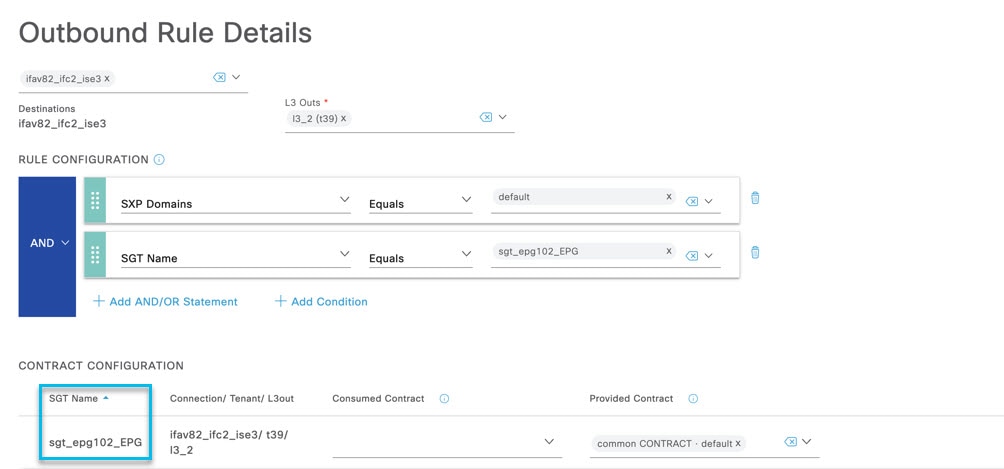
Task: Clear the ifav82_ifc2_ise3 connection field
Action: point(219,77)
